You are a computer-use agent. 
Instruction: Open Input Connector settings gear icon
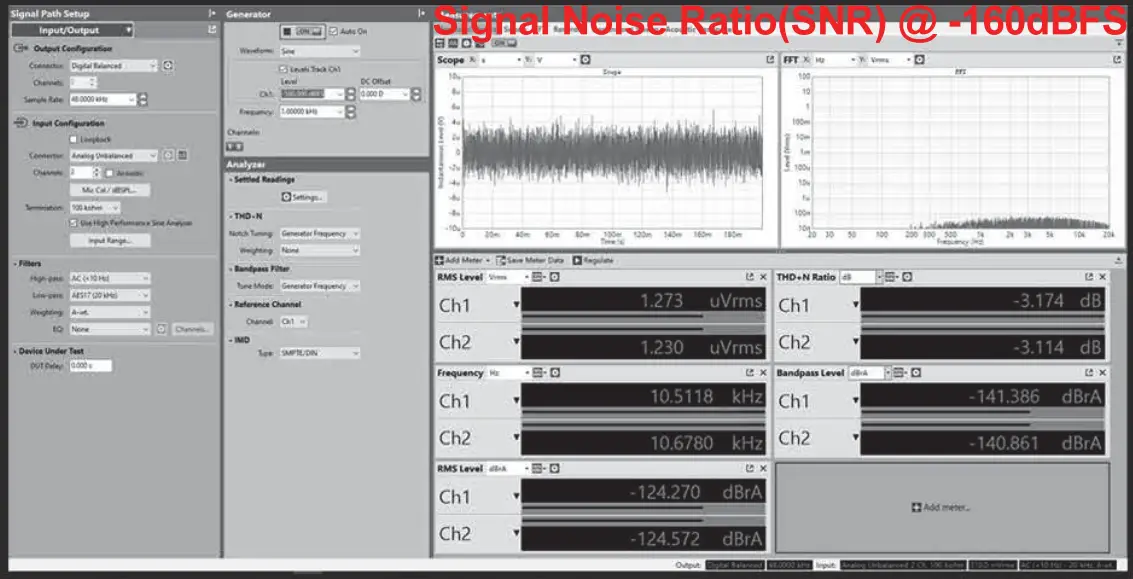168,155
